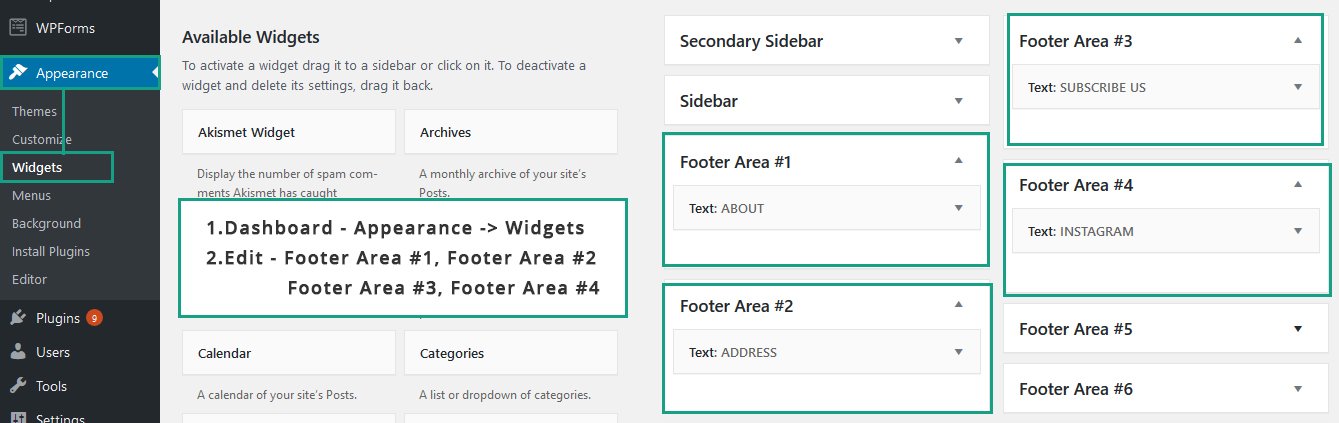Screen dimensions: 1339x423
Task: Click the WPForms icon in sidebar
Action: pyautogui.click(x=18, y=28)
